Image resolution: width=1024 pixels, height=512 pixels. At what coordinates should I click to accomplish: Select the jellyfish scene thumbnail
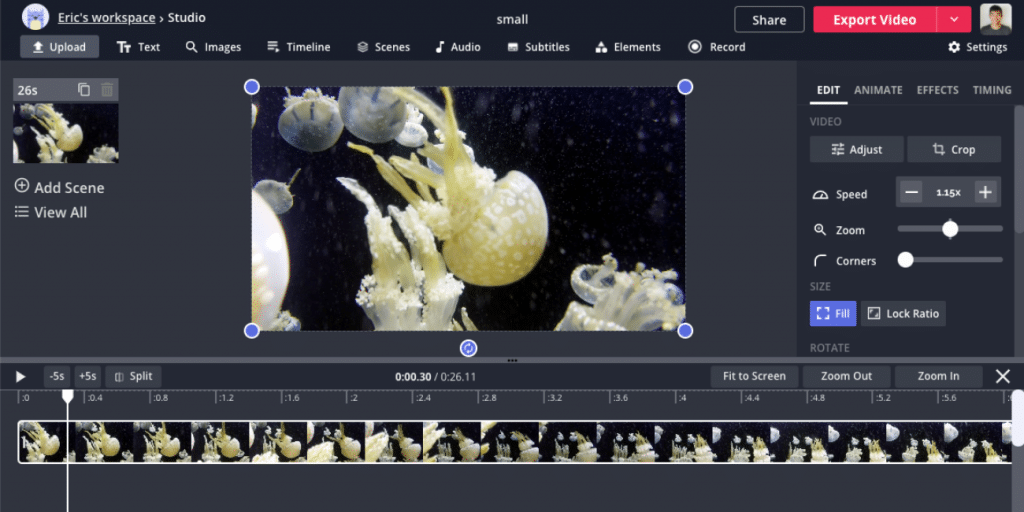[66, 133]
